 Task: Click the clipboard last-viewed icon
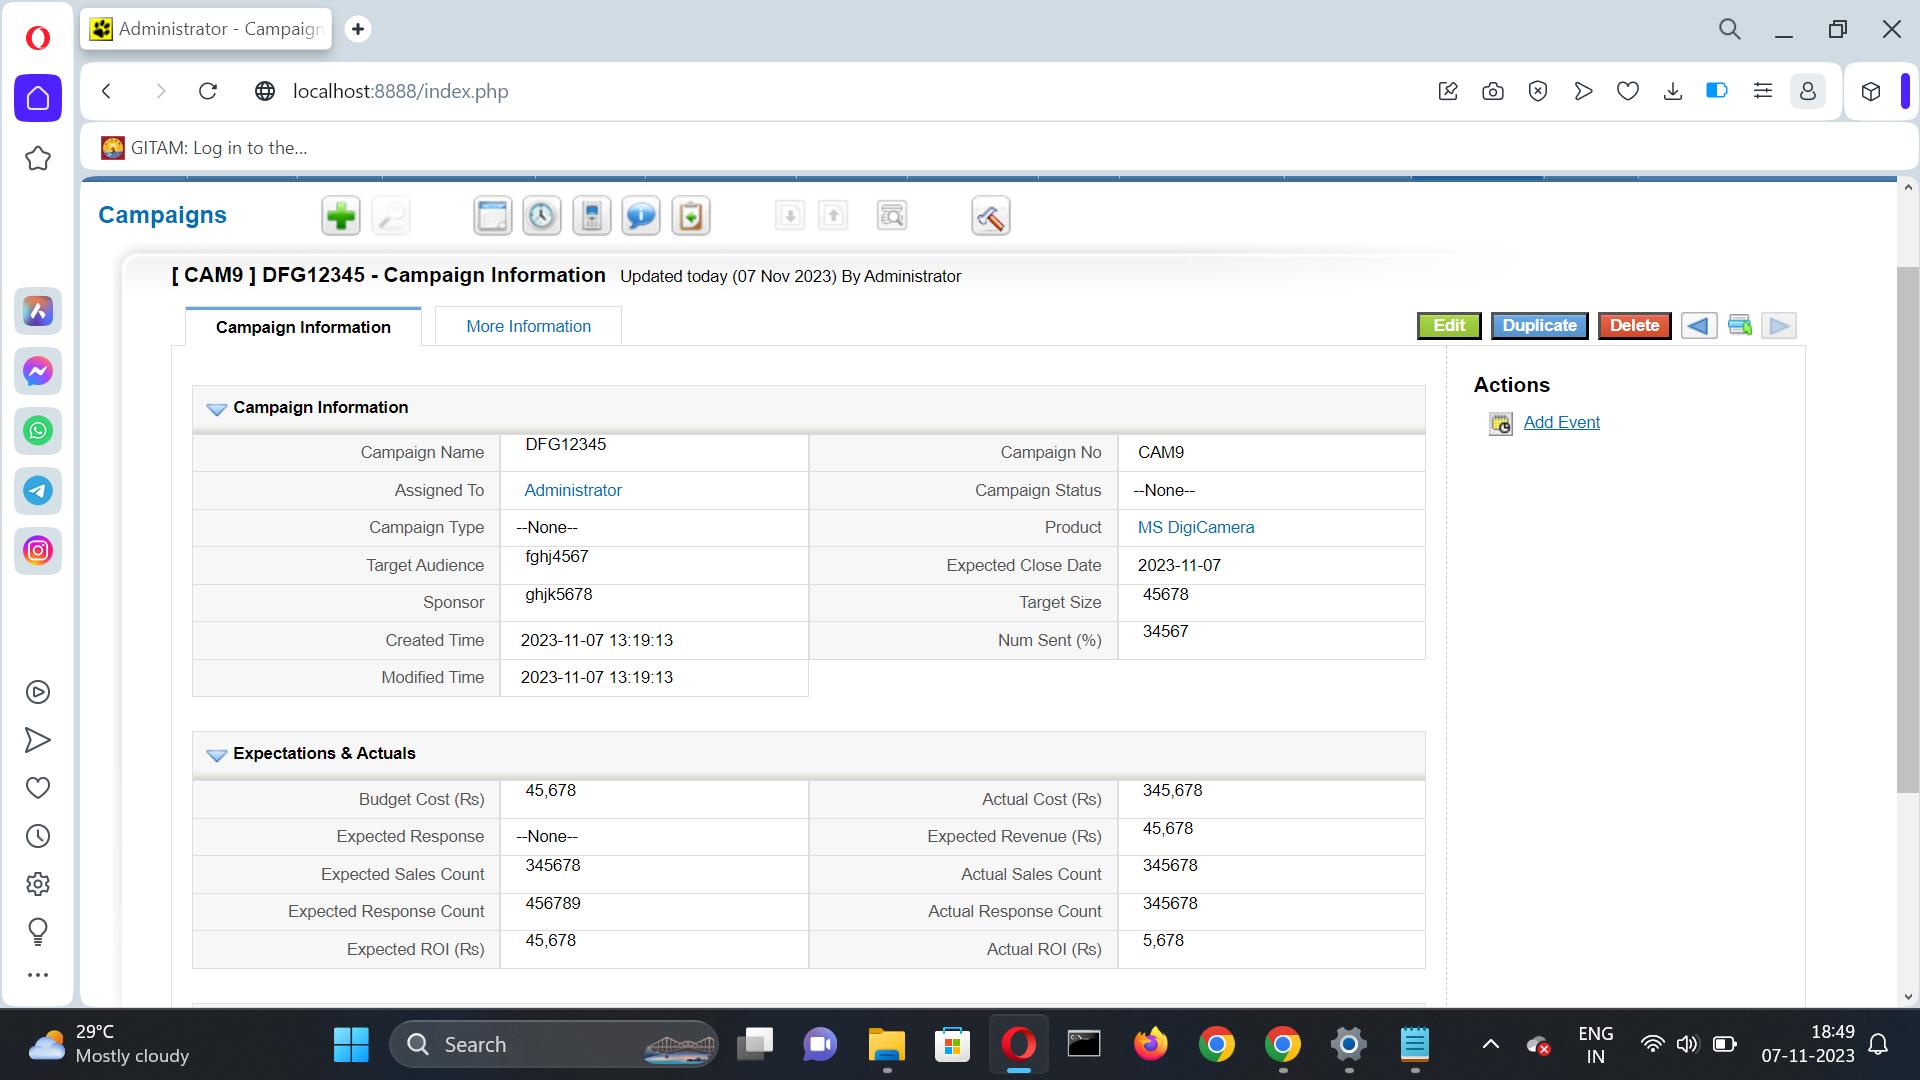pos(690,216)
